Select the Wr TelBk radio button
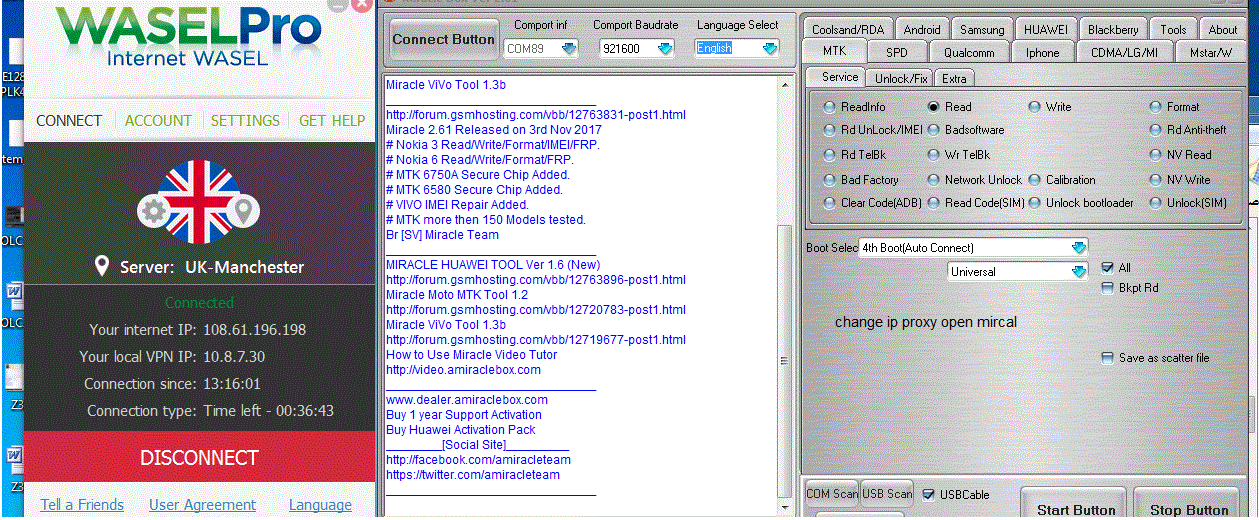This screenshot has width=1259, height=520. coord(934,155)
